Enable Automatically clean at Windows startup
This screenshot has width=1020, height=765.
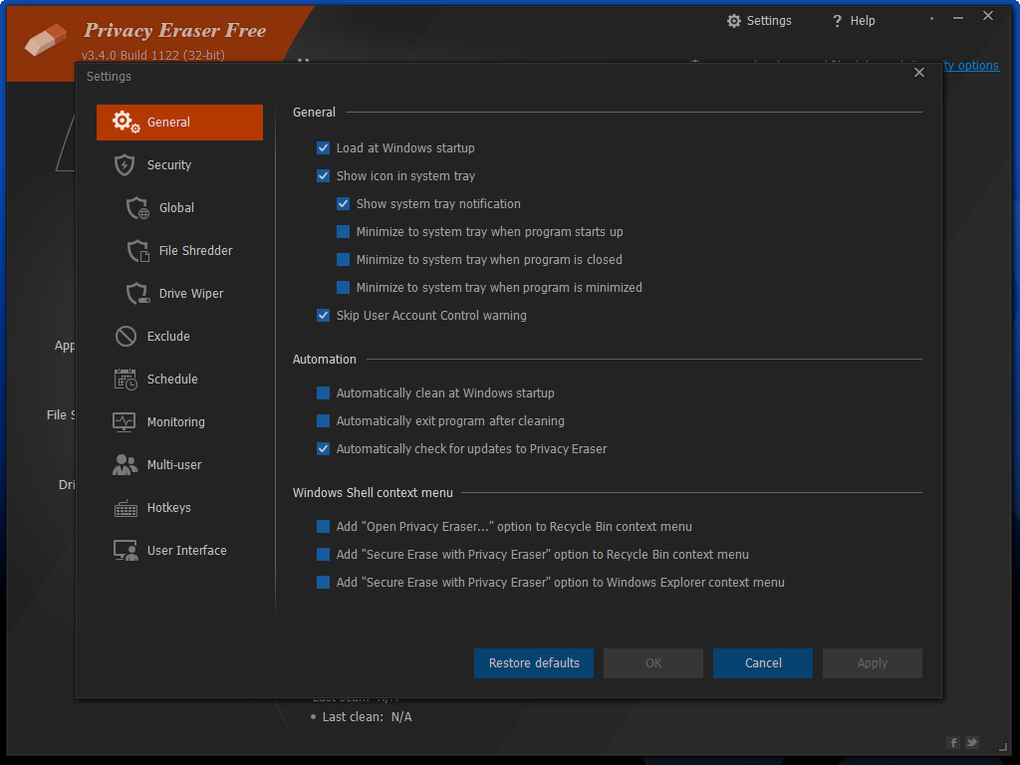[323, 393]
